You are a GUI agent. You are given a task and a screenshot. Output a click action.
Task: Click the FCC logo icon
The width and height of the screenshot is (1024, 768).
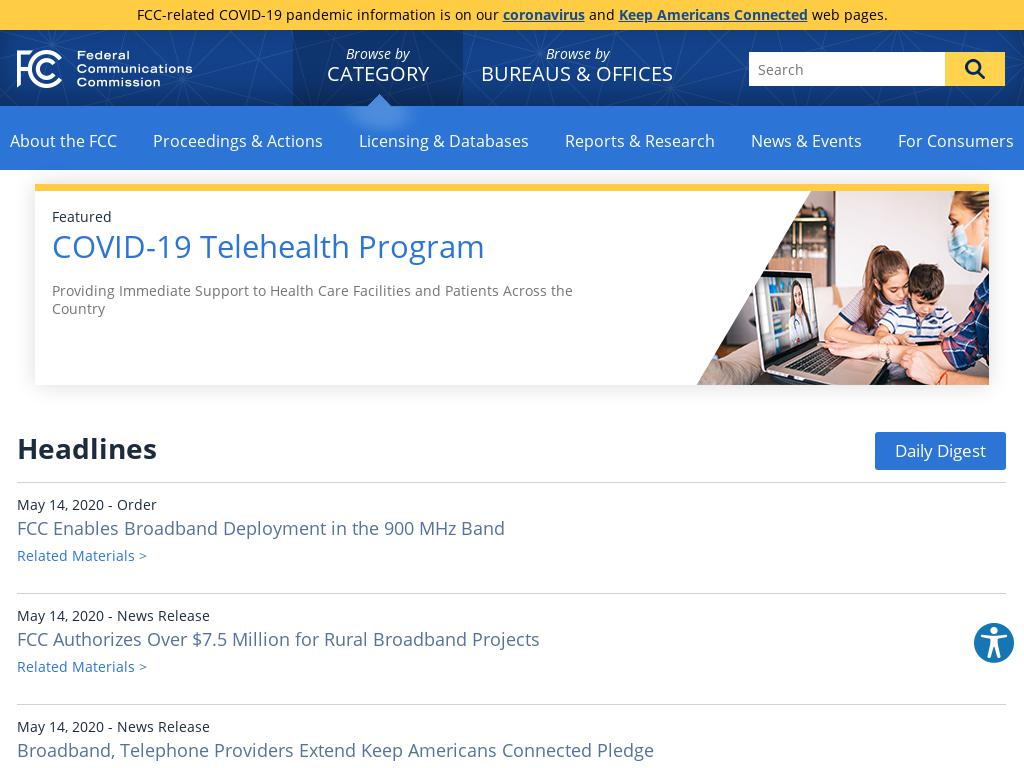(40, 69)
